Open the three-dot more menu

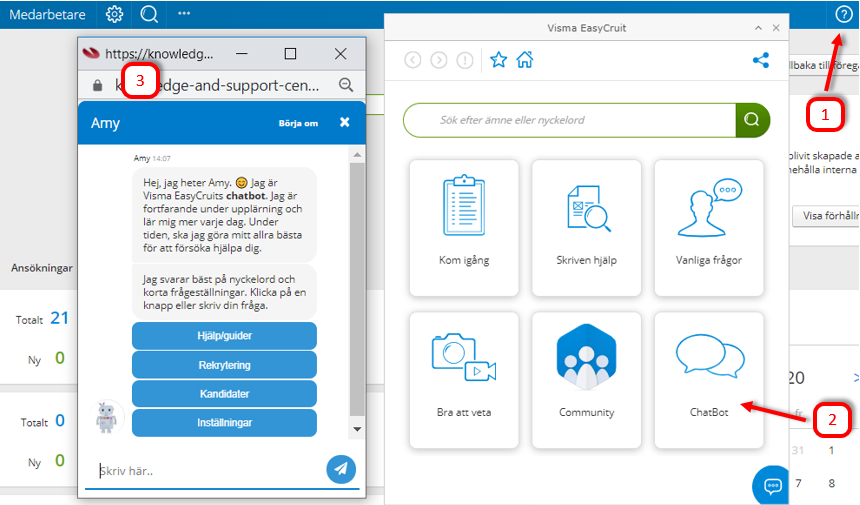184,14
